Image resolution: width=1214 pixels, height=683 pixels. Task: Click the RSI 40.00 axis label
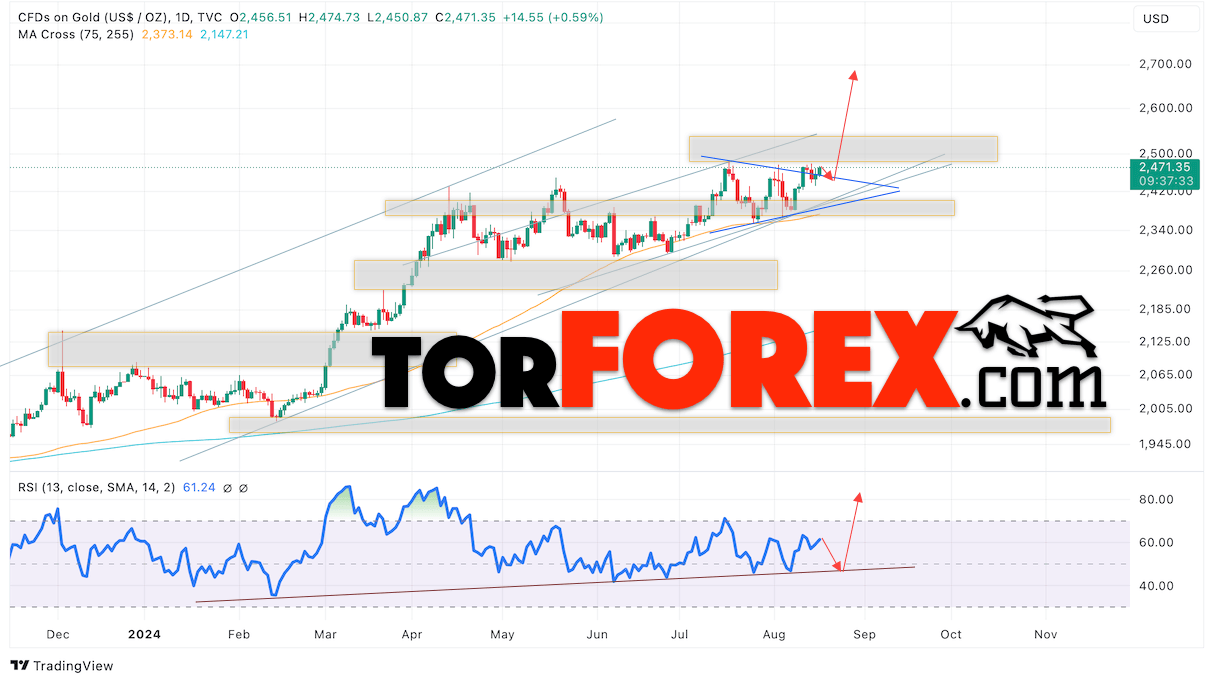(1156, 586)
